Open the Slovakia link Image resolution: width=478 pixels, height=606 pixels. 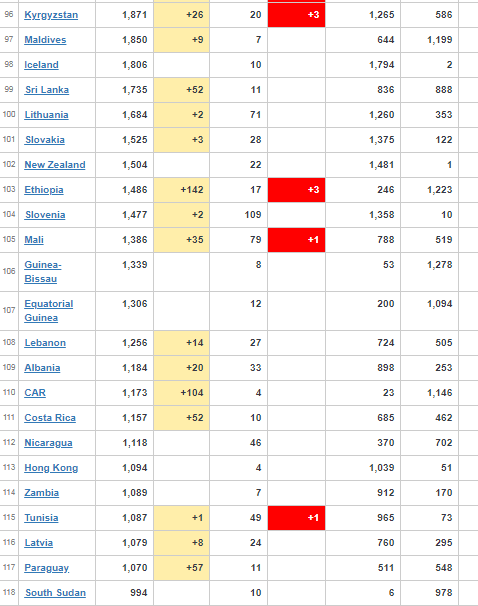pyautogui.click(x=45, y=140)
